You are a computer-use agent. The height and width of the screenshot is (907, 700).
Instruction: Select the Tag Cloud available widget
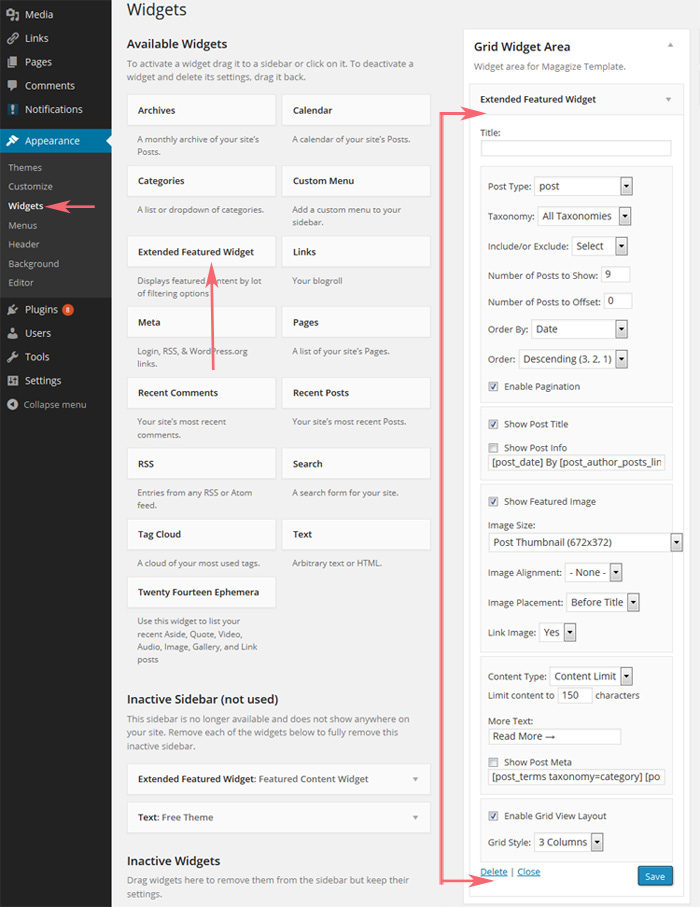coord(201,534)
